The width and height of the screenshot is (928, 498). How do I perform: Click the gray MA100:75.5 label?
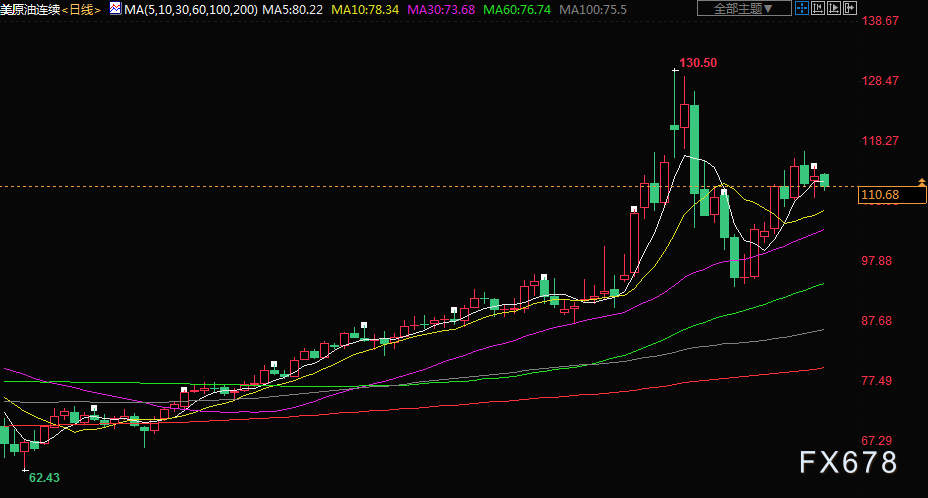coord(592,10)
